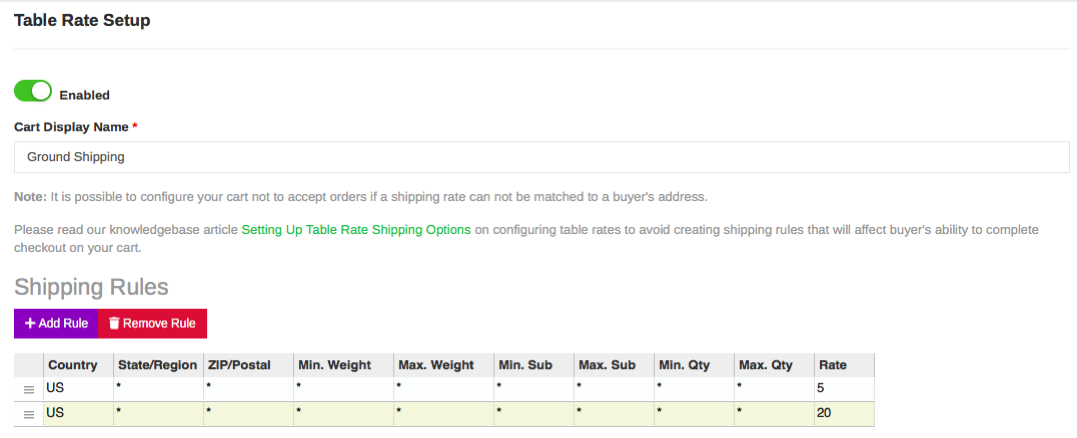1077x438 pixels.
Task: Edit the Rate cell showing 20
Action: 844,414
